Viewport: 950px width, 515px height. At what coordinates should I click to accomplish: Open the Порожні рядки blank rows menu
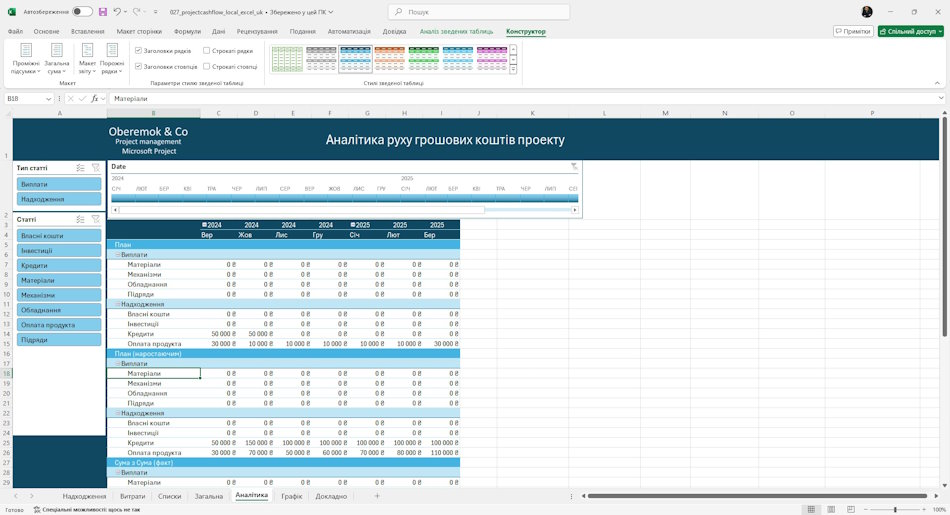(x=112, y=59)
